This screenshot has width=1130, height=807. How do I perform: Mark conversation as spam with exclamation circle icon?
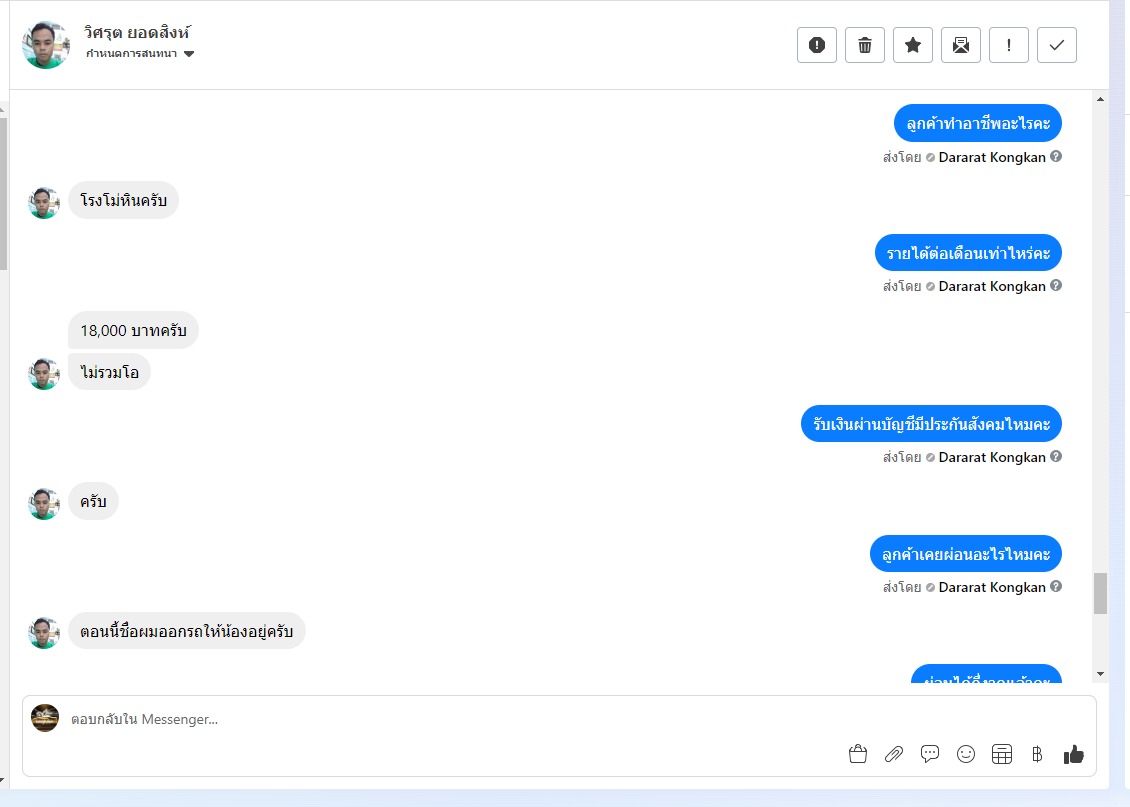817,45
